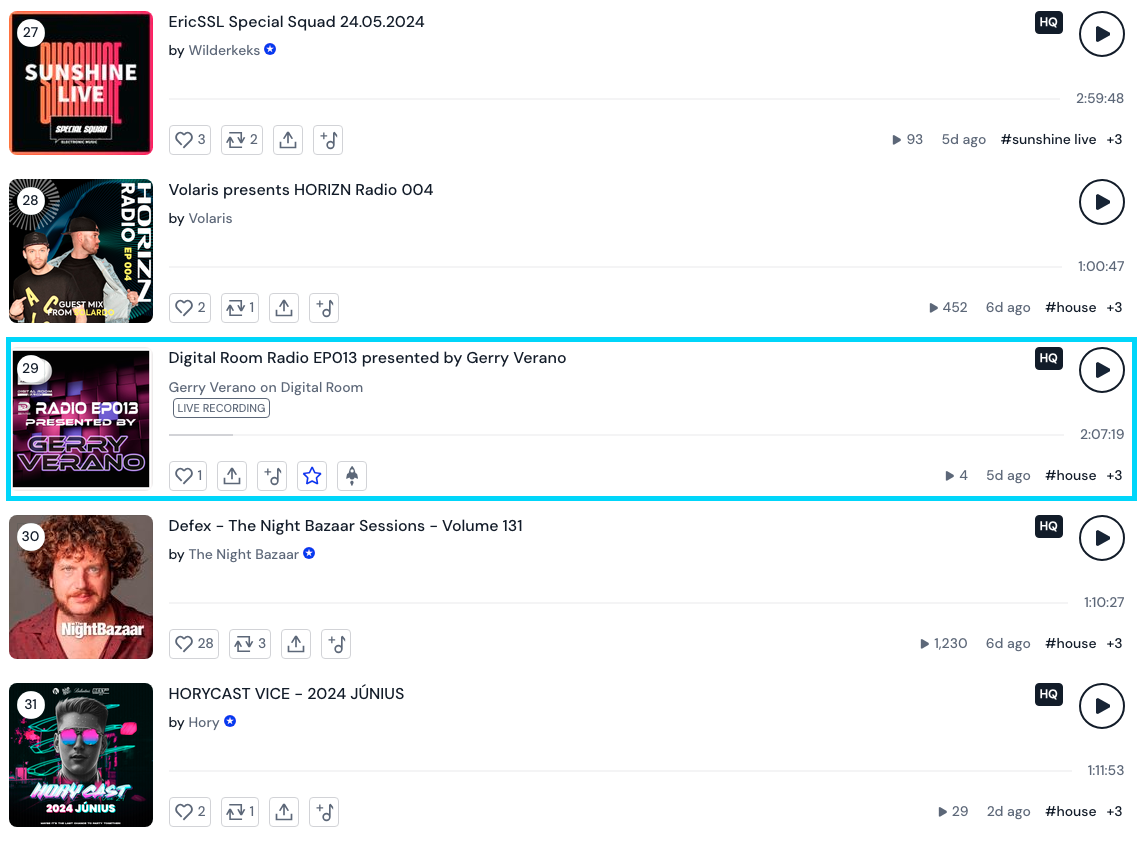Open the Digital Room Radio EP013 title link
Screen dimensions: 1144x844
click(367, 357)
